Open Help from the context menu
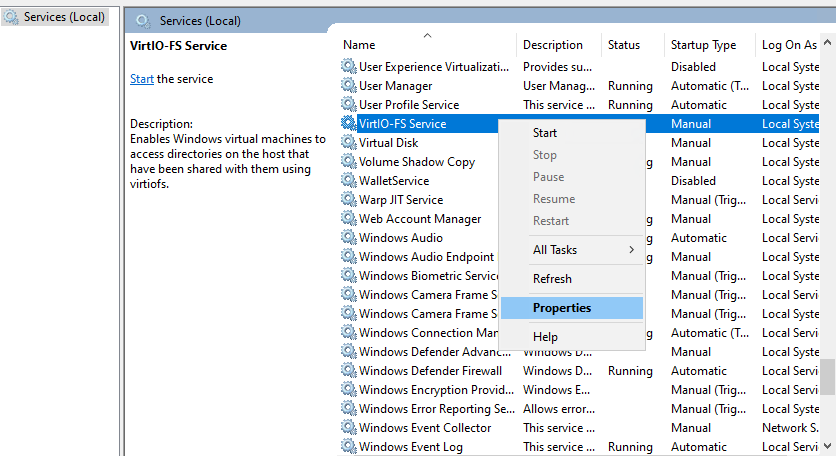The width and height of the screenshot is (836, 456). point(545,337)
